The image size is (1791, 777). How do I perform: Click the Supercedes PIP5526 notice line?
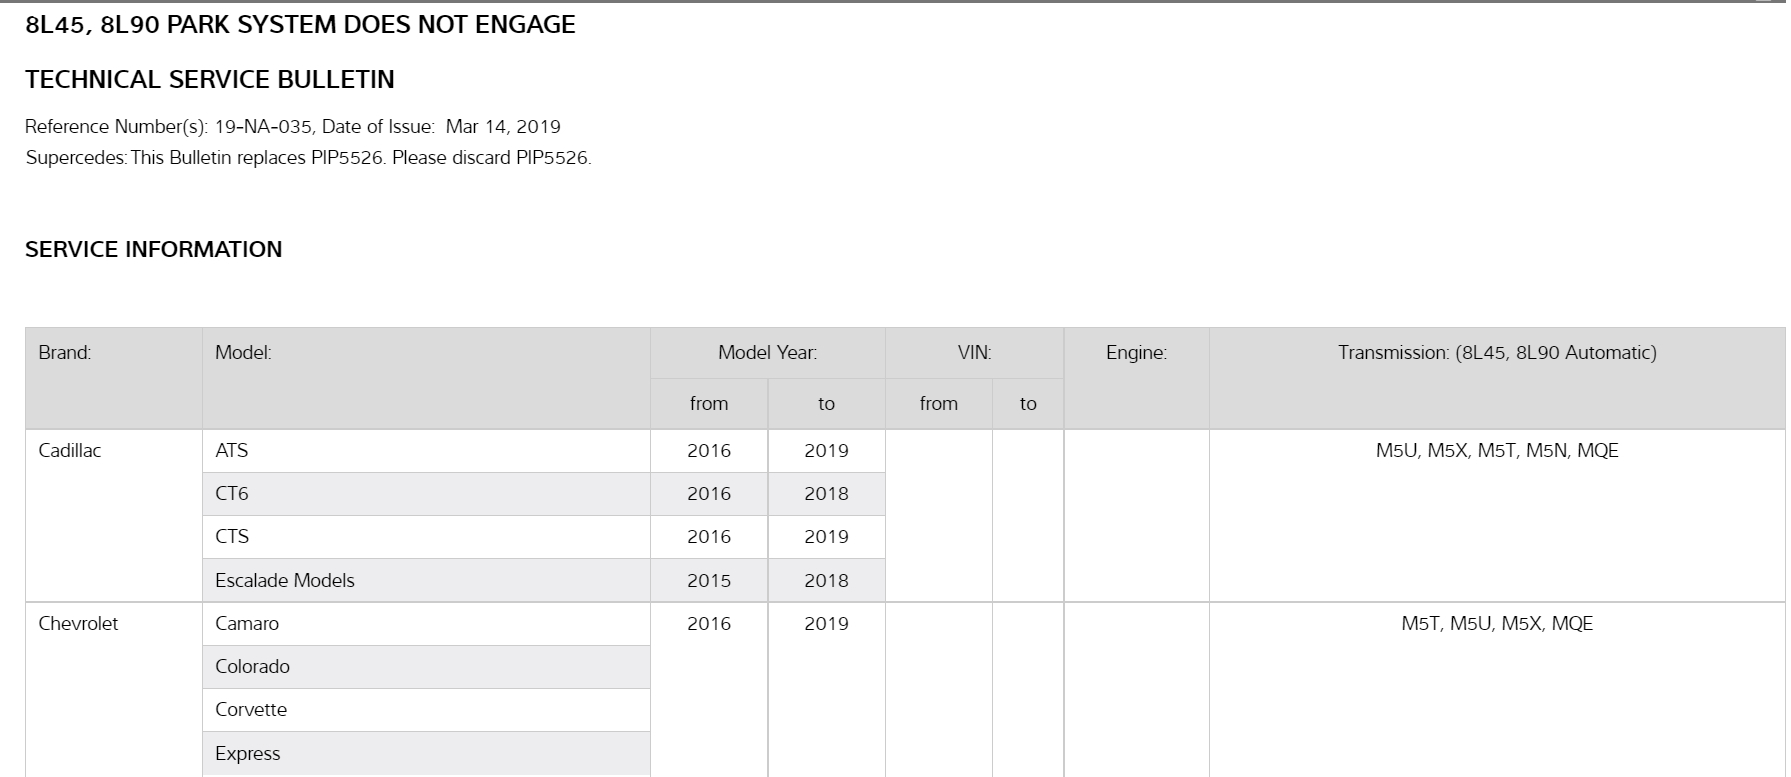pyautogui.click(x=308, y=158)
